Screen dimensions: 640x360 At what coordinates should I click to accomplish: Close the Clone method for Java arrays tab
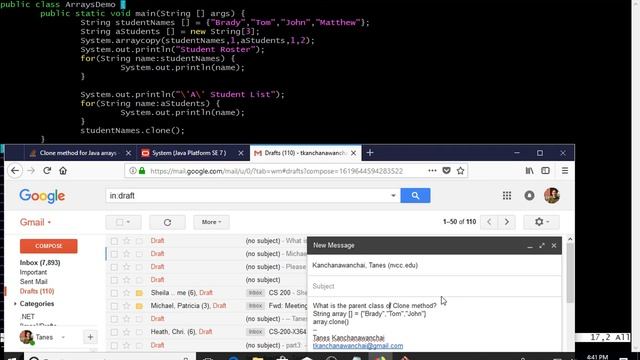pyautogui.click(x=128, y=153)
